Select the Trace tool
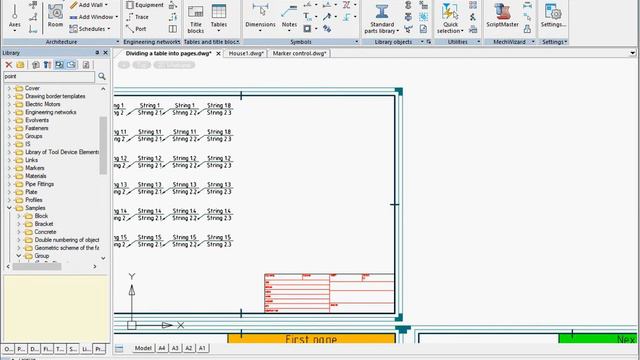This screenshot has height=360, width=640. (137, 17)
